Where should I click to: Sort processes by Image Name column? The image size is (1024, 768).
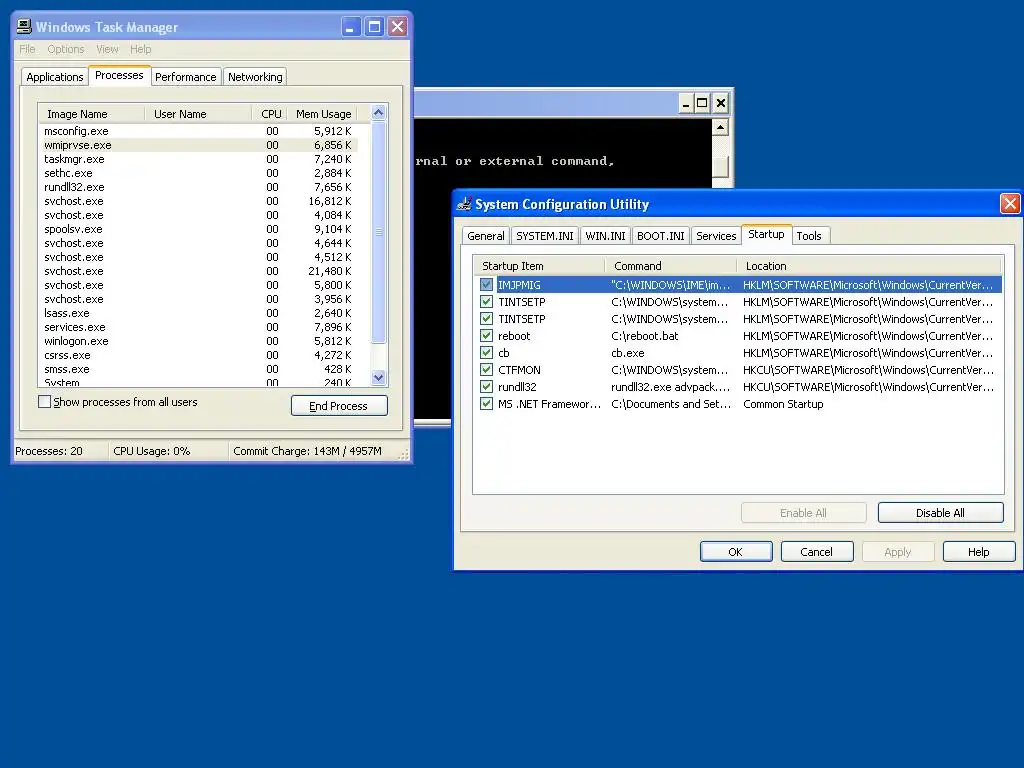tap(91, 114)
